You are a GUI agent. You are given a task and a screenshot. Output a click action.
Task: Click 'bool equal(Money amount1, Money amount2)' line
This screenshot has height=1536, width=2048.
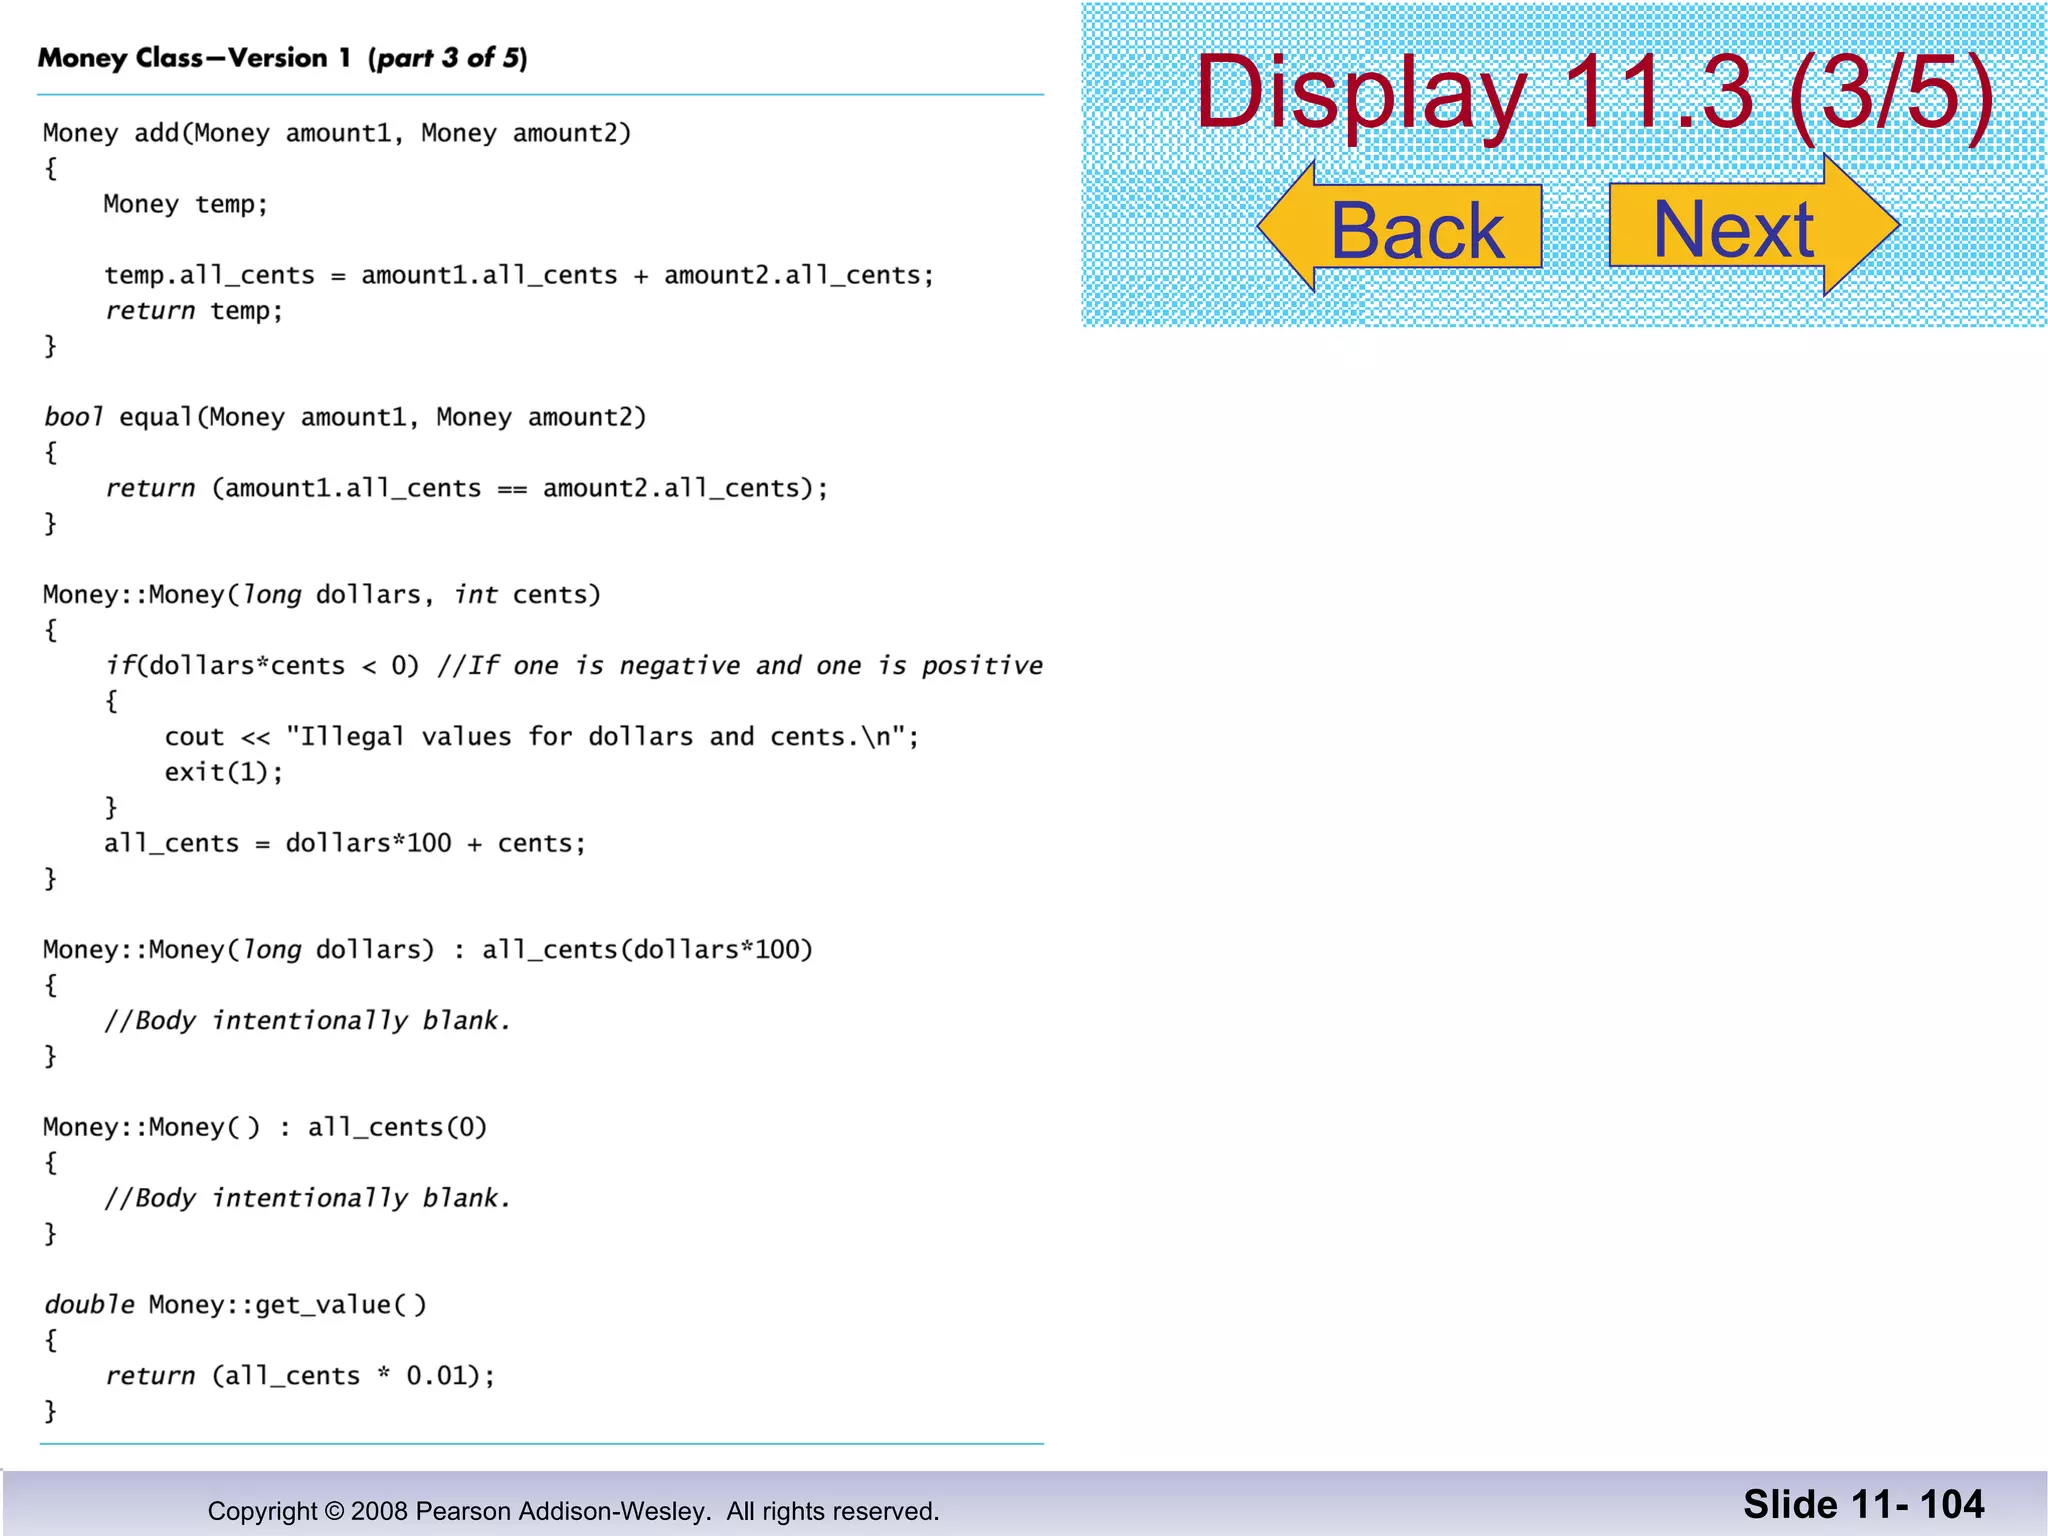345,417
